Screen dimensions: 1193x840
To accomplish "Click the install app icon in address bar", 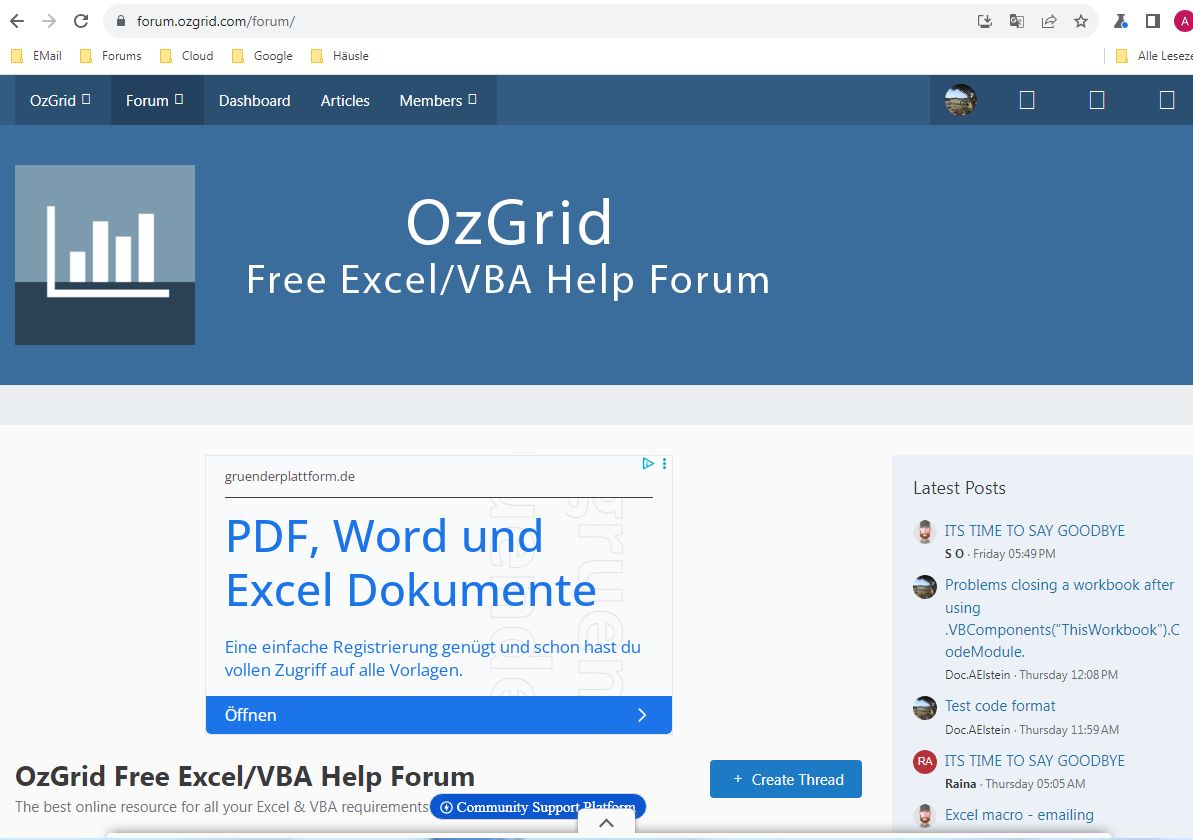I will point(985,21).
